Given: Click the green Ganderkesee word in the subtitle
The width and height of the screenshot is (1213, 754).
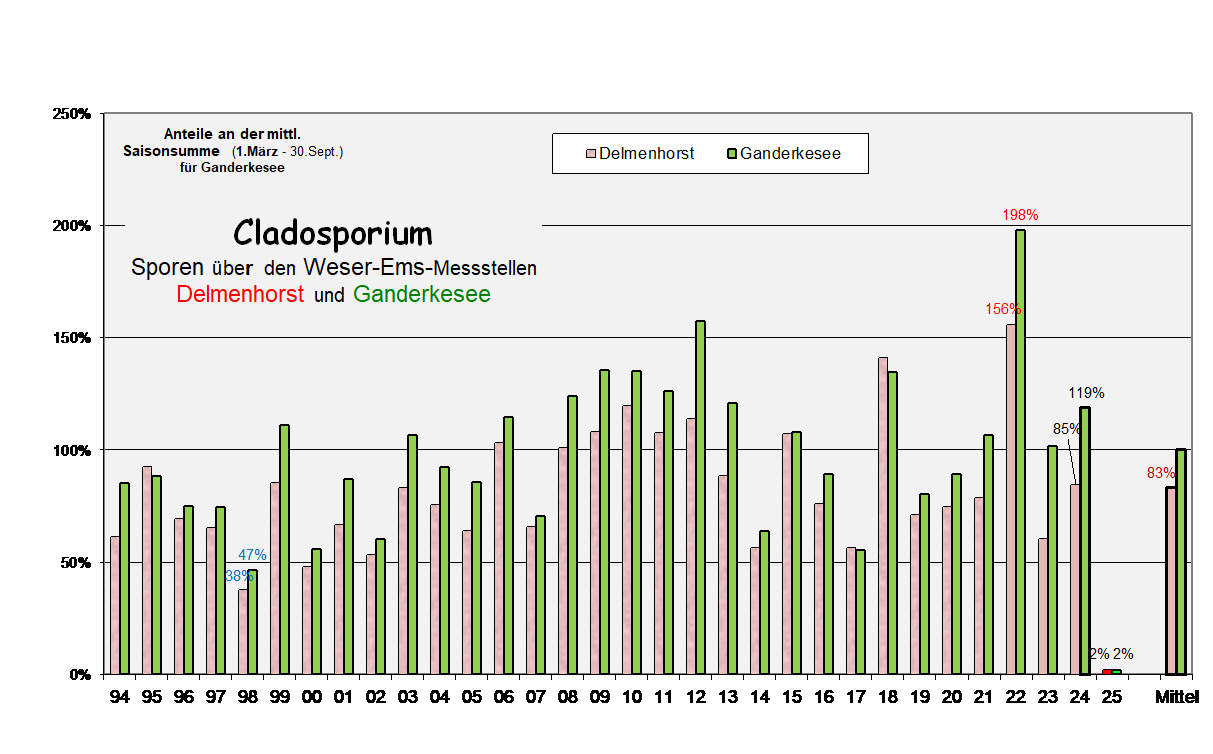Looking at the screenshot, I should tap(420, 295).
